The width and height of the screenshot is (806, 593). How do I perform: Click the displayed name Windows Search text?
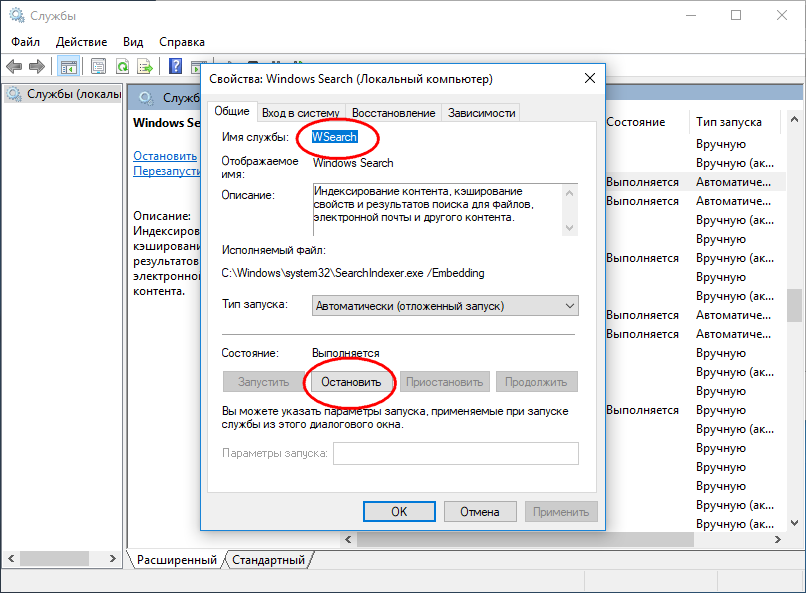[353, 163]
